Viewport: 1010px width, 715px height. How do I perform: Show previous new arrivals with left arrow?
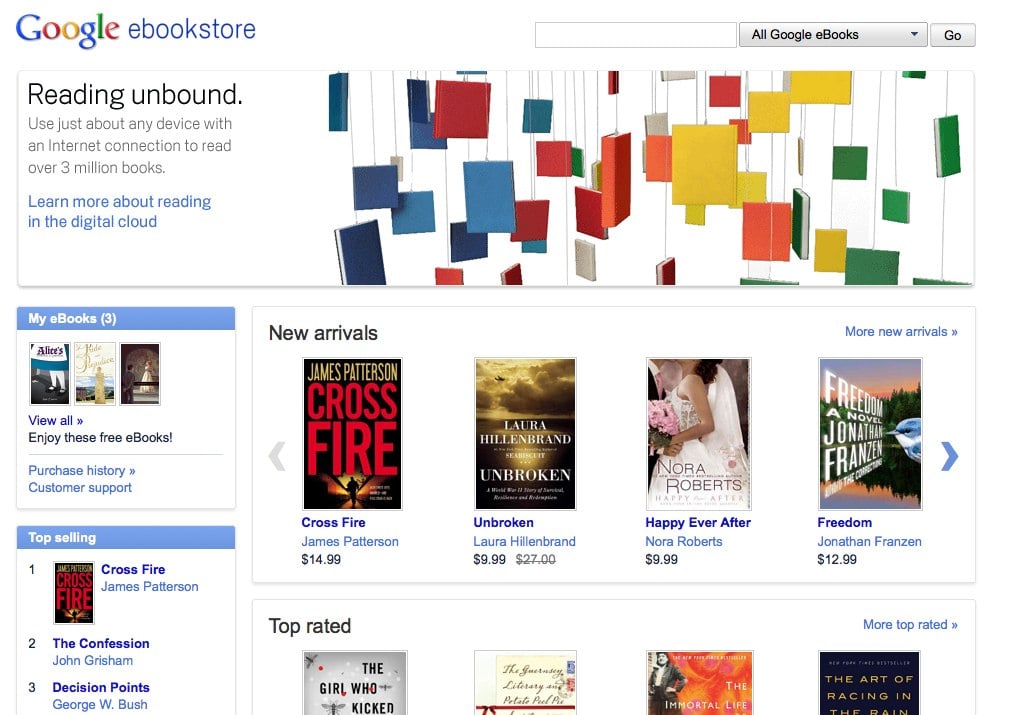(x=277, y=456)
